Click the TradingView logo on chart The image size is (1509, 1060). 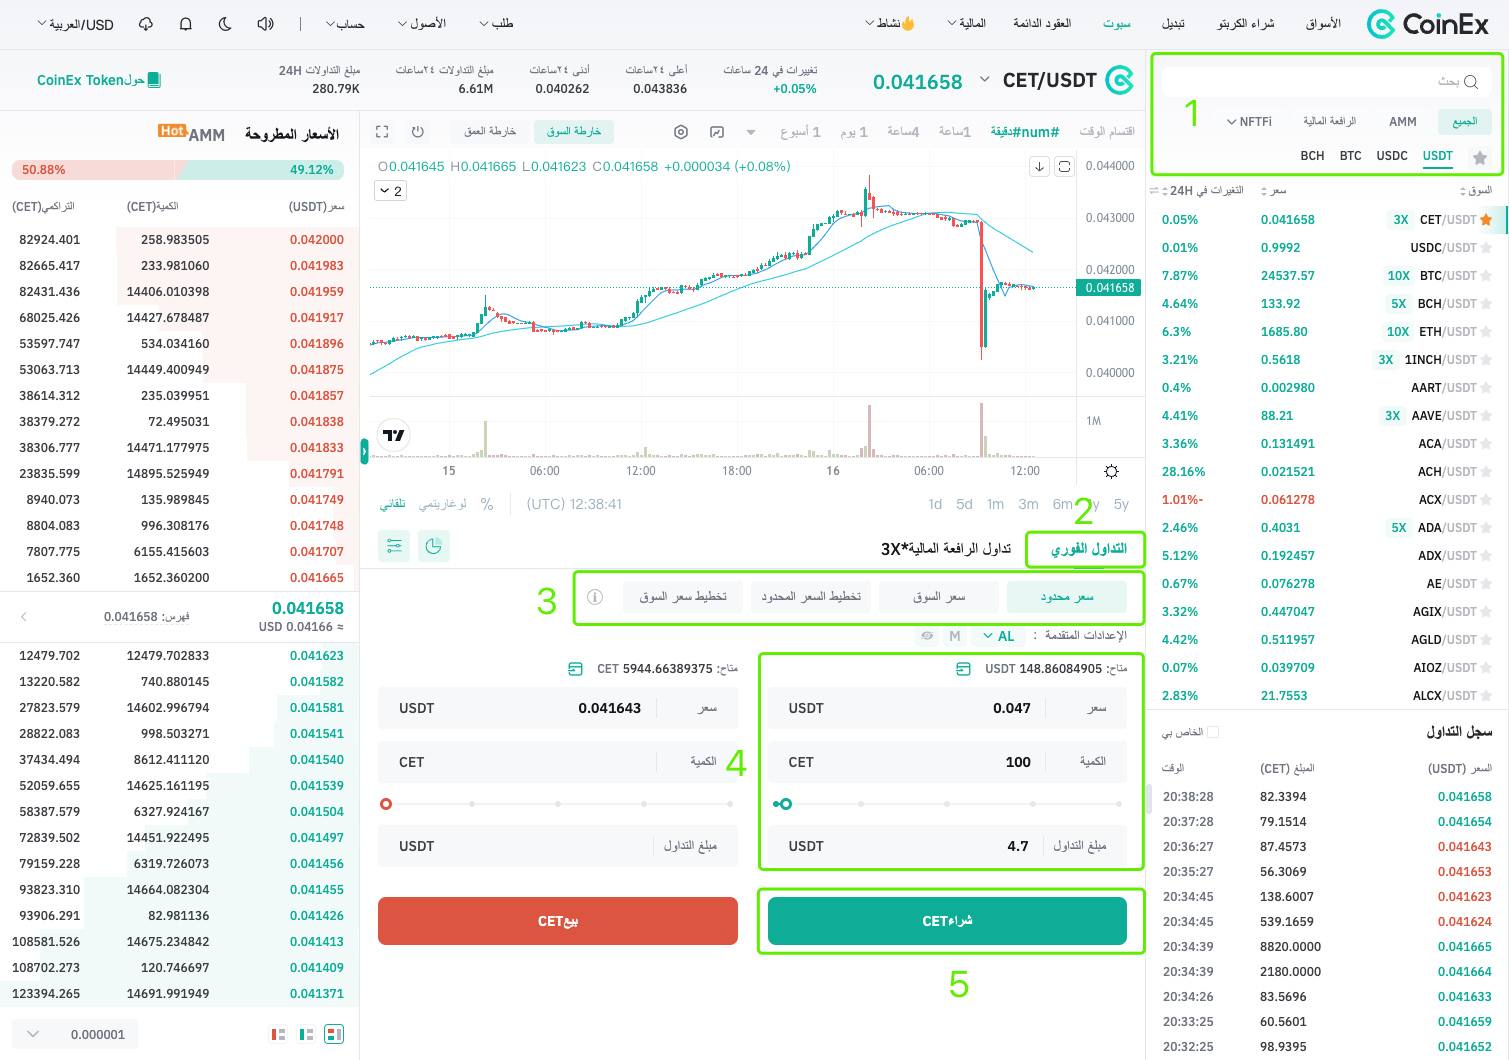click(394, 435)
